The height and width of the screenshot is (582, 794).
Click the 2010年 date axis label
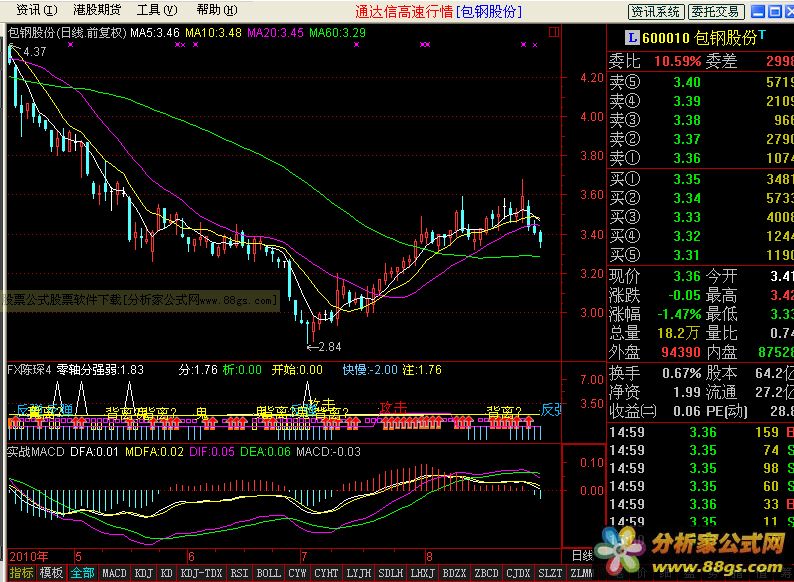point(29,557)
